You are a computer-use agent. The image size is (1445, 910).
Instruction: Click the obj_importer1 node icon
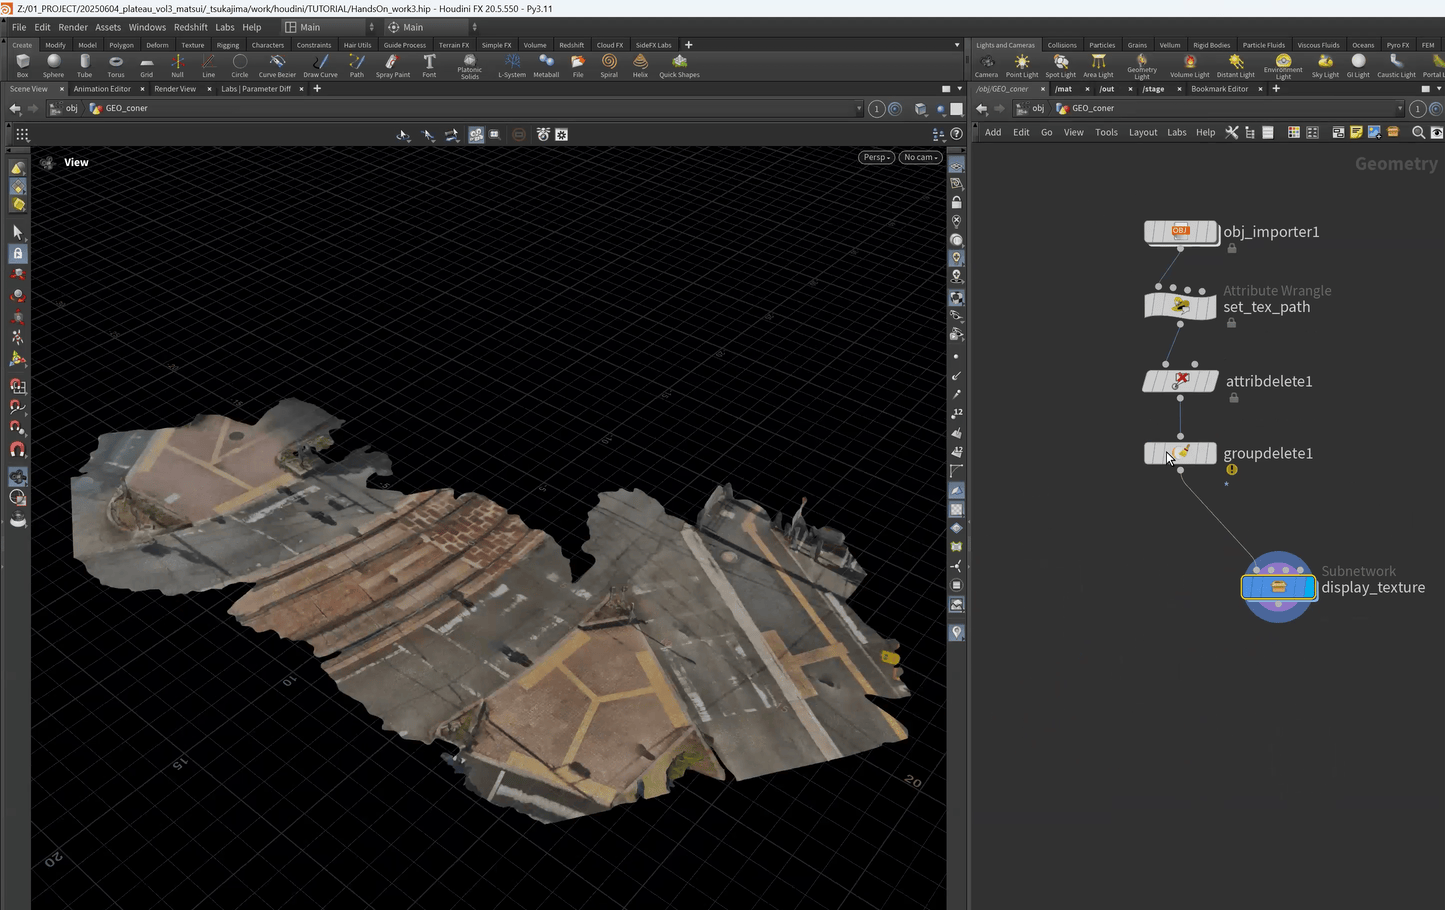[1180, 232]
